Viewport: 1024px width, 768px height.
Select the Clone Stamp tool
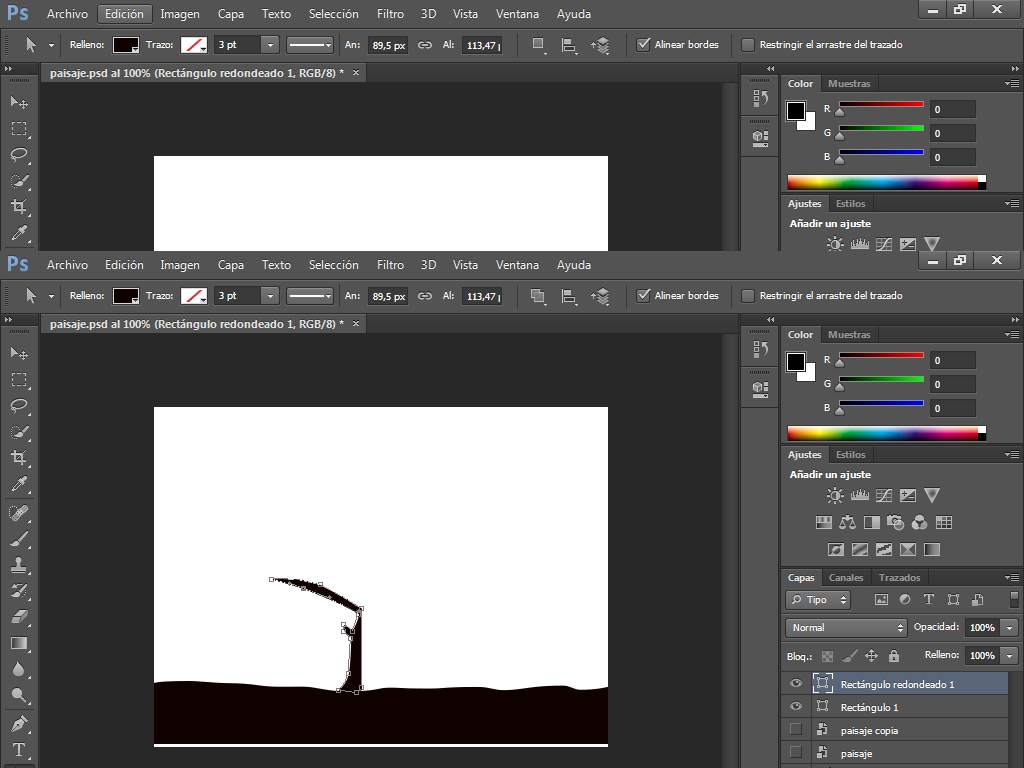point(19,566)
